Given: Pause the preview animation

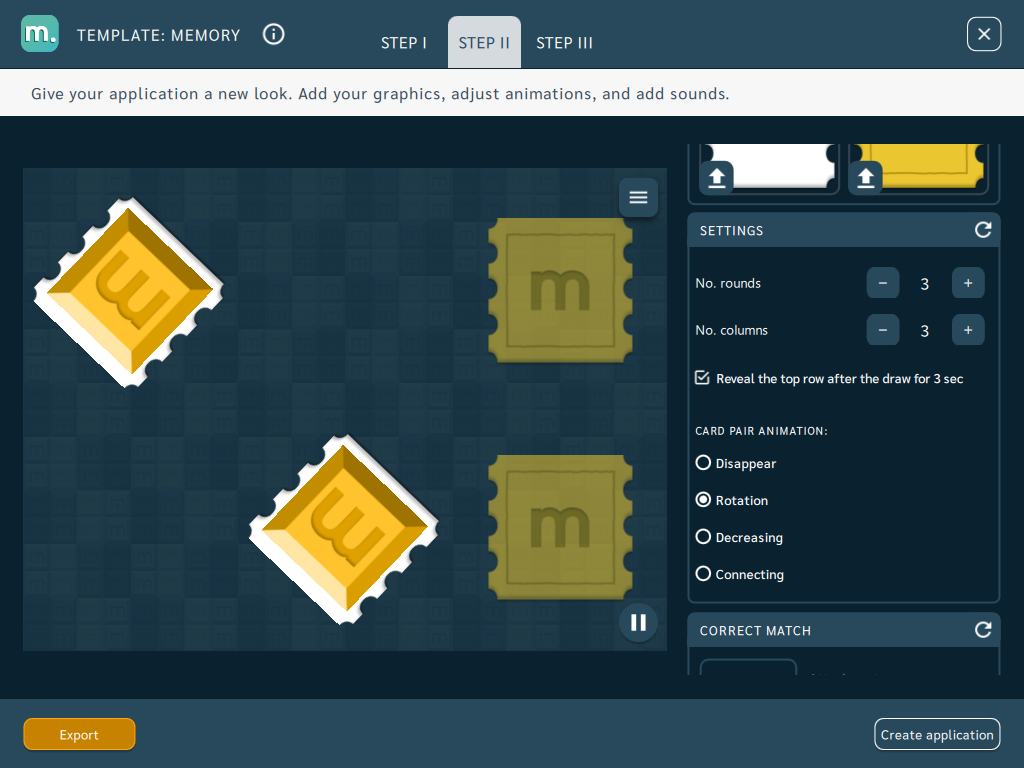Looking at the screenshot, I should click(638, 622).
